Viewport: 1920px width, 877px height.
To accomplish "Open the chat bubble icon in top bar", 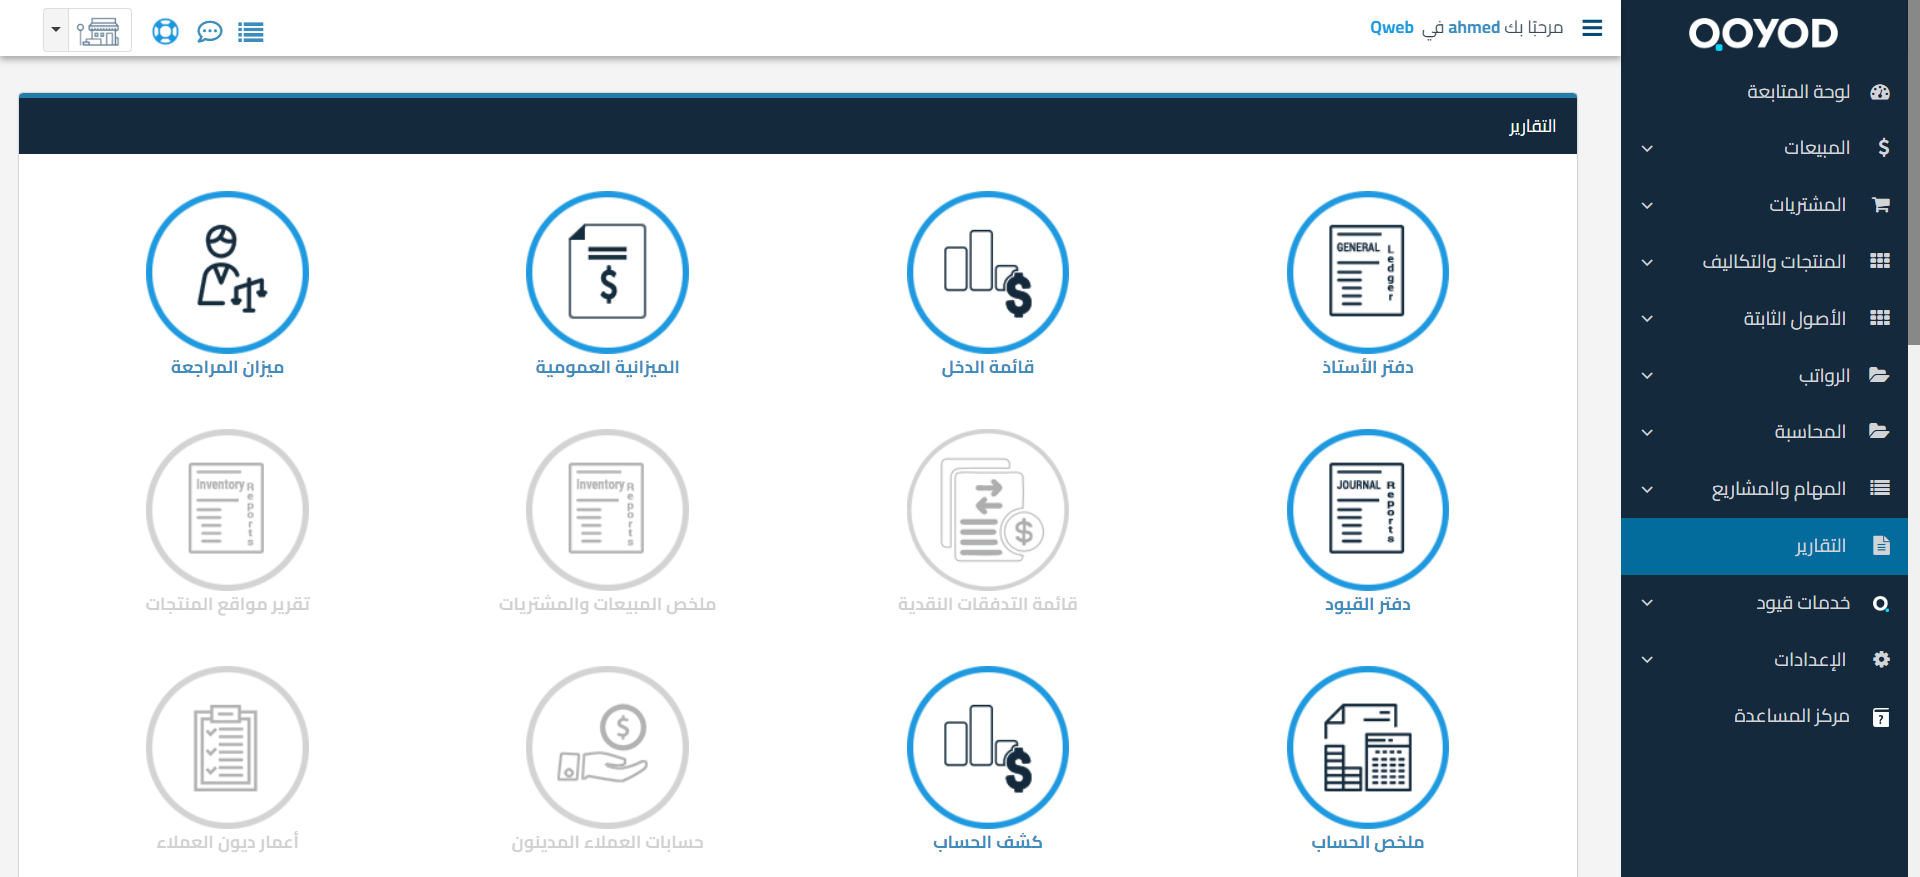I will click(x=209, y=32).
